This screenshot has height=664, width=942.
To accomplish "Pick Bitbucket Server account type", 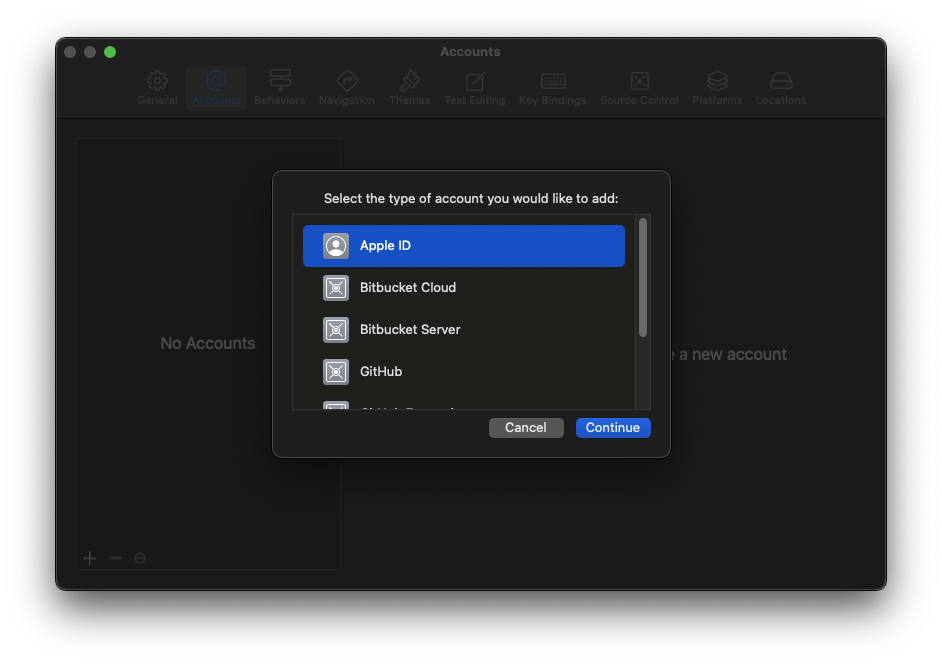I will point(464,330).
